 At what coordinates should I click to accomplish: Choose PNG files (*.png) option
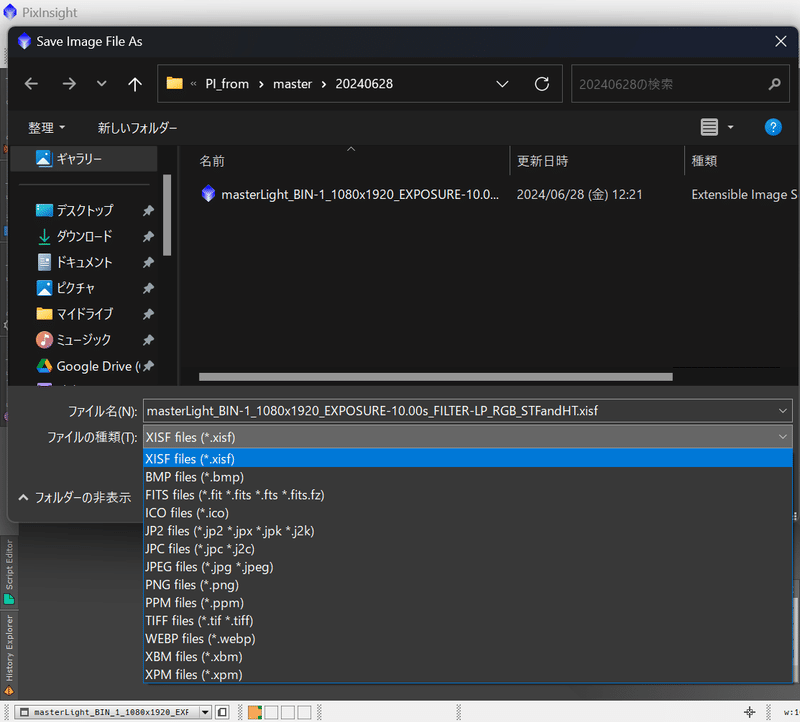click(x=468, y=585)
